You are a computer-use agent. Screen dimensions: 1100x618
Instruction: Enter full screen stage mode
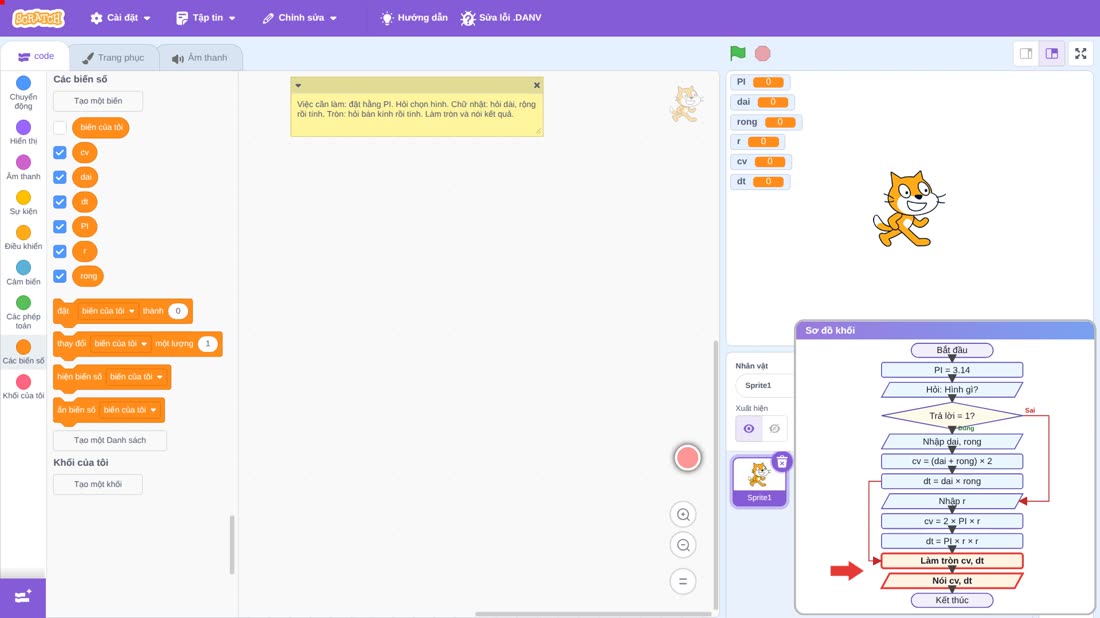click(x=1080, y=53)
